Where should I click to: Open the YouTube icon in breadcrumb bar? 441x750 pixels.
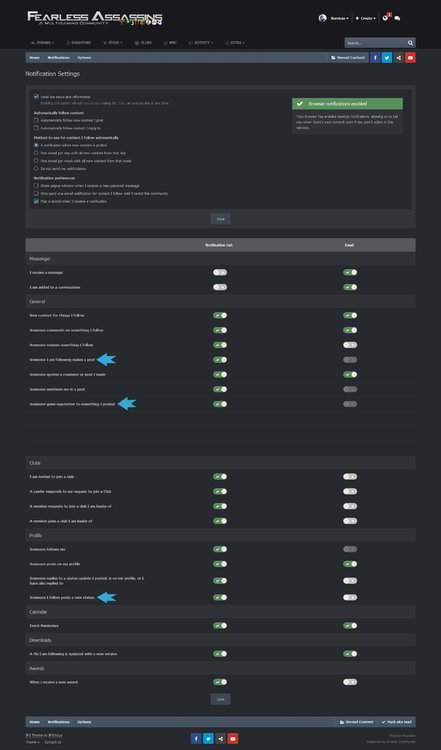pyautogui.click(x=410, y=57)
